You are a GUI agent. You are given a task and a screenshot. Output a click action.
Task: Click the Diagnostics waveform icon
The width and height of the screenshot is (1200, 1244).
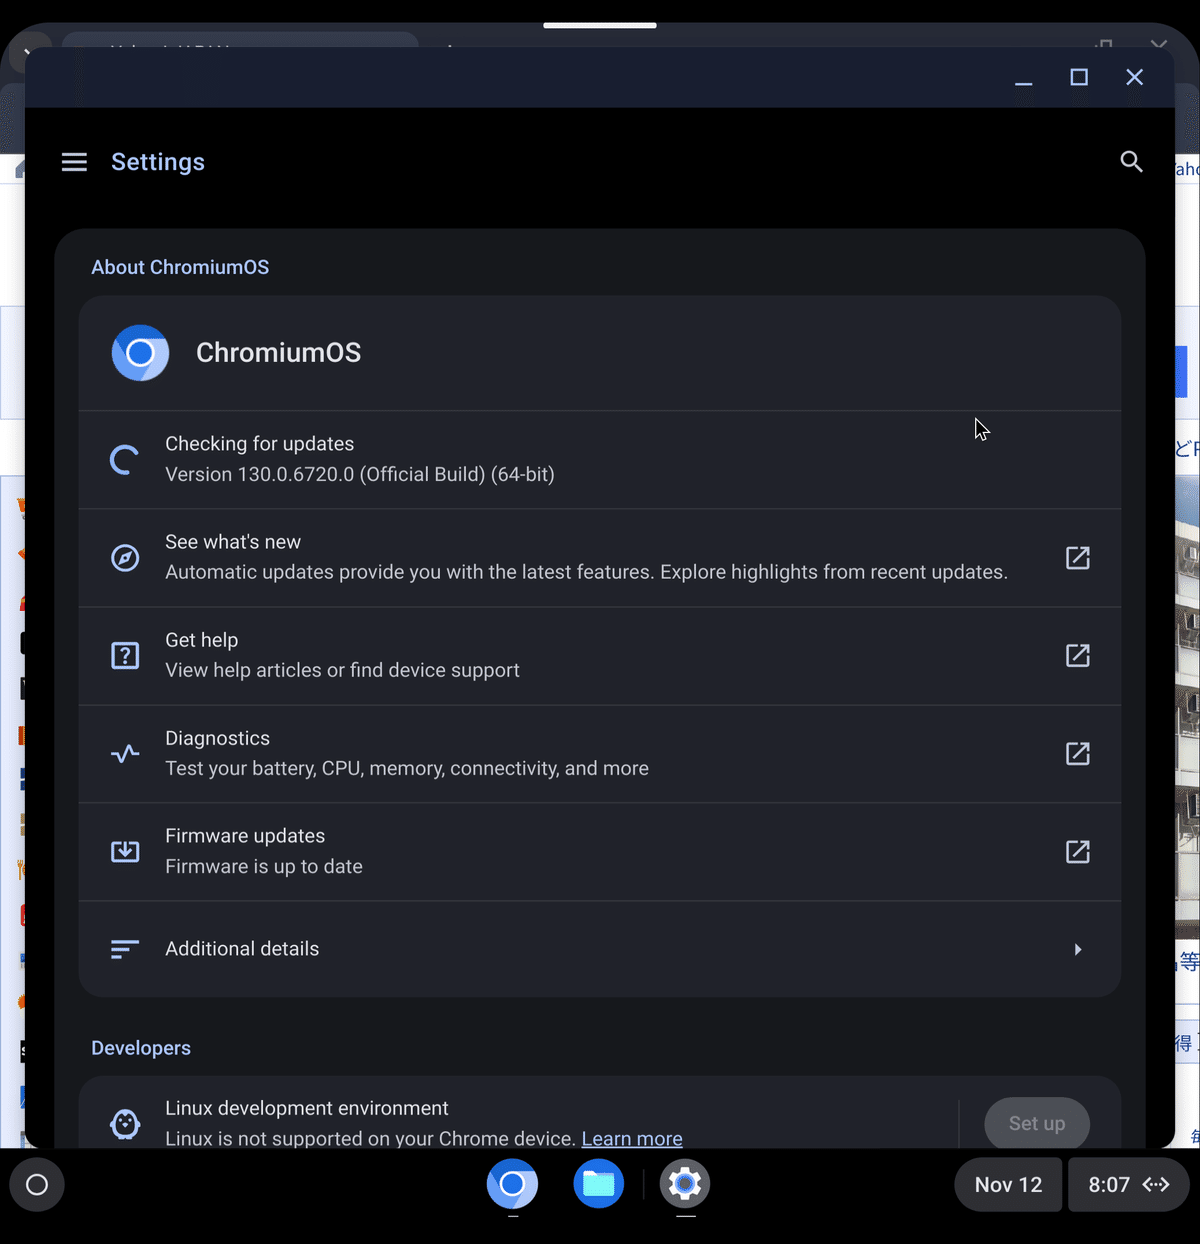[x=125, y=753]
